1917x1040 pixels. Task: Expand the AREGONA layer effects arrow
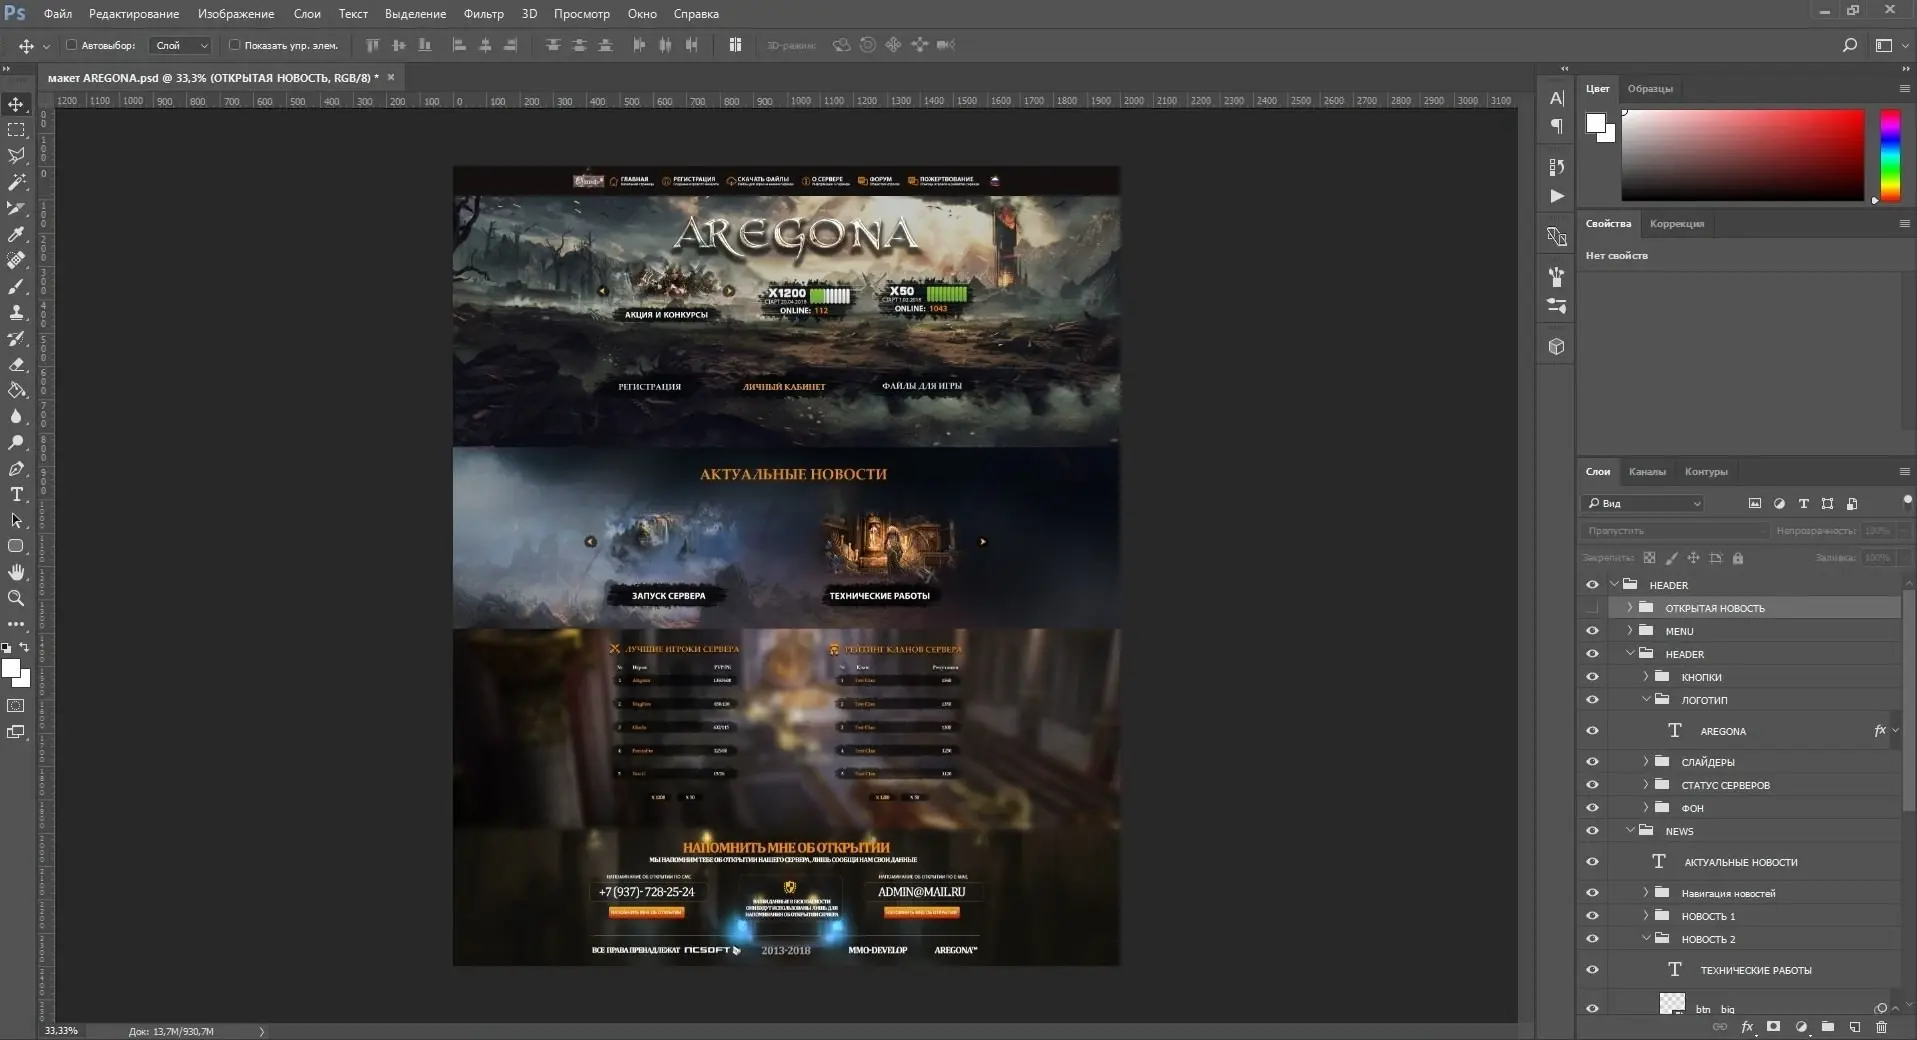1895,731
